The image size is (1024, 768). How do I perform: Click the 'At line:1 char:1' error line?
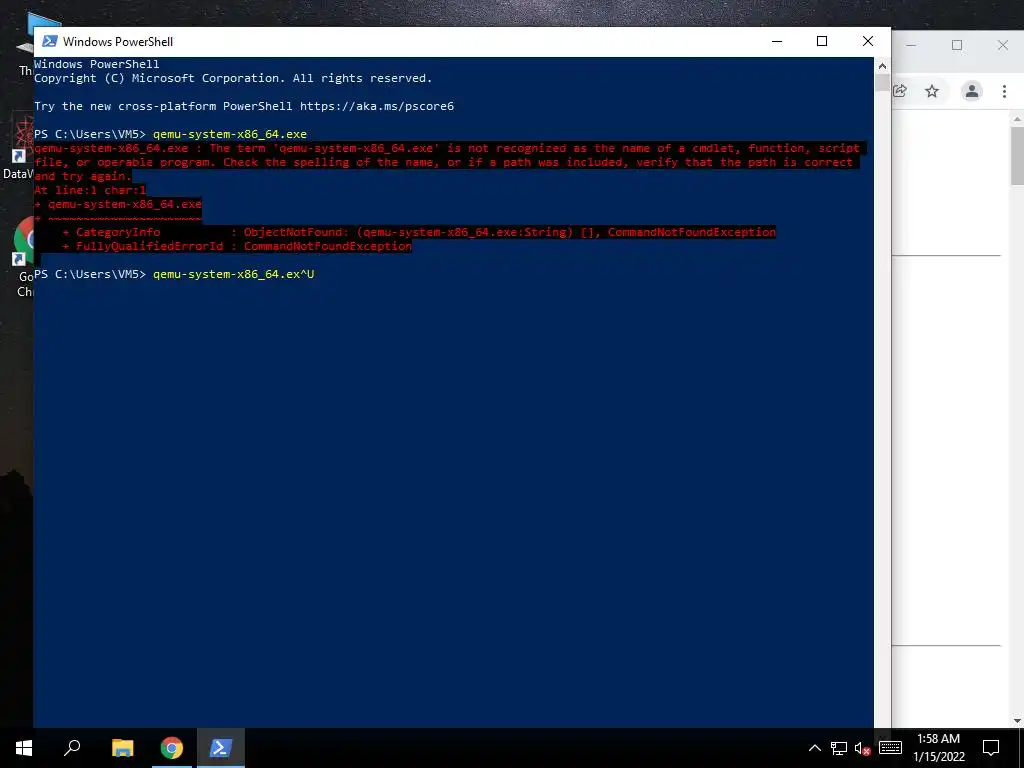pyautogui.click(x=90, y=190)
